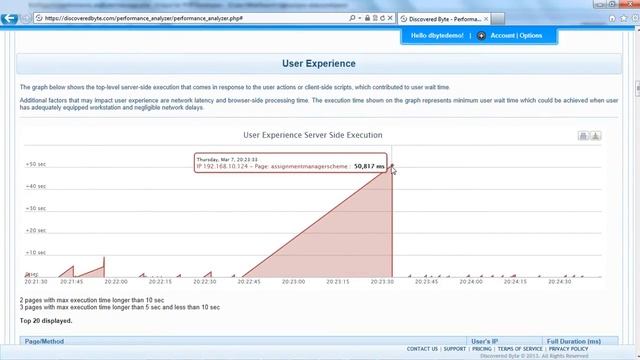Open the PRIVACY POLICY link
The height and width of the screenshot is (360, 640).
568,349
